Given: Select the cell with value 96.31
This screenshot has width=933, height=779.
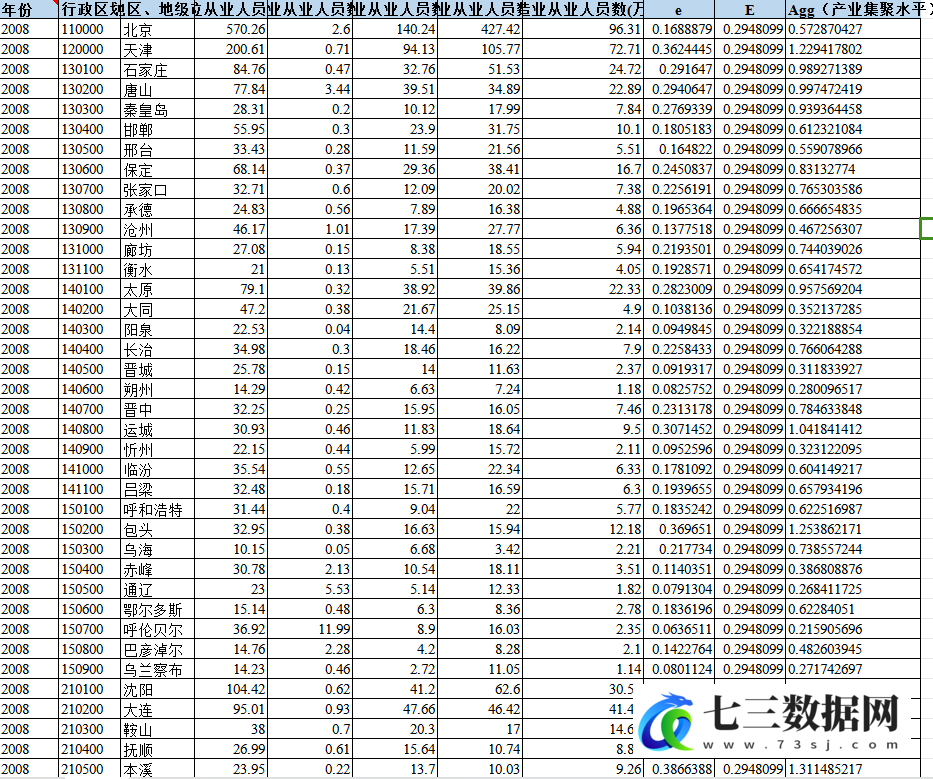Looking at the screenshot, I should [x=583, y=29].
